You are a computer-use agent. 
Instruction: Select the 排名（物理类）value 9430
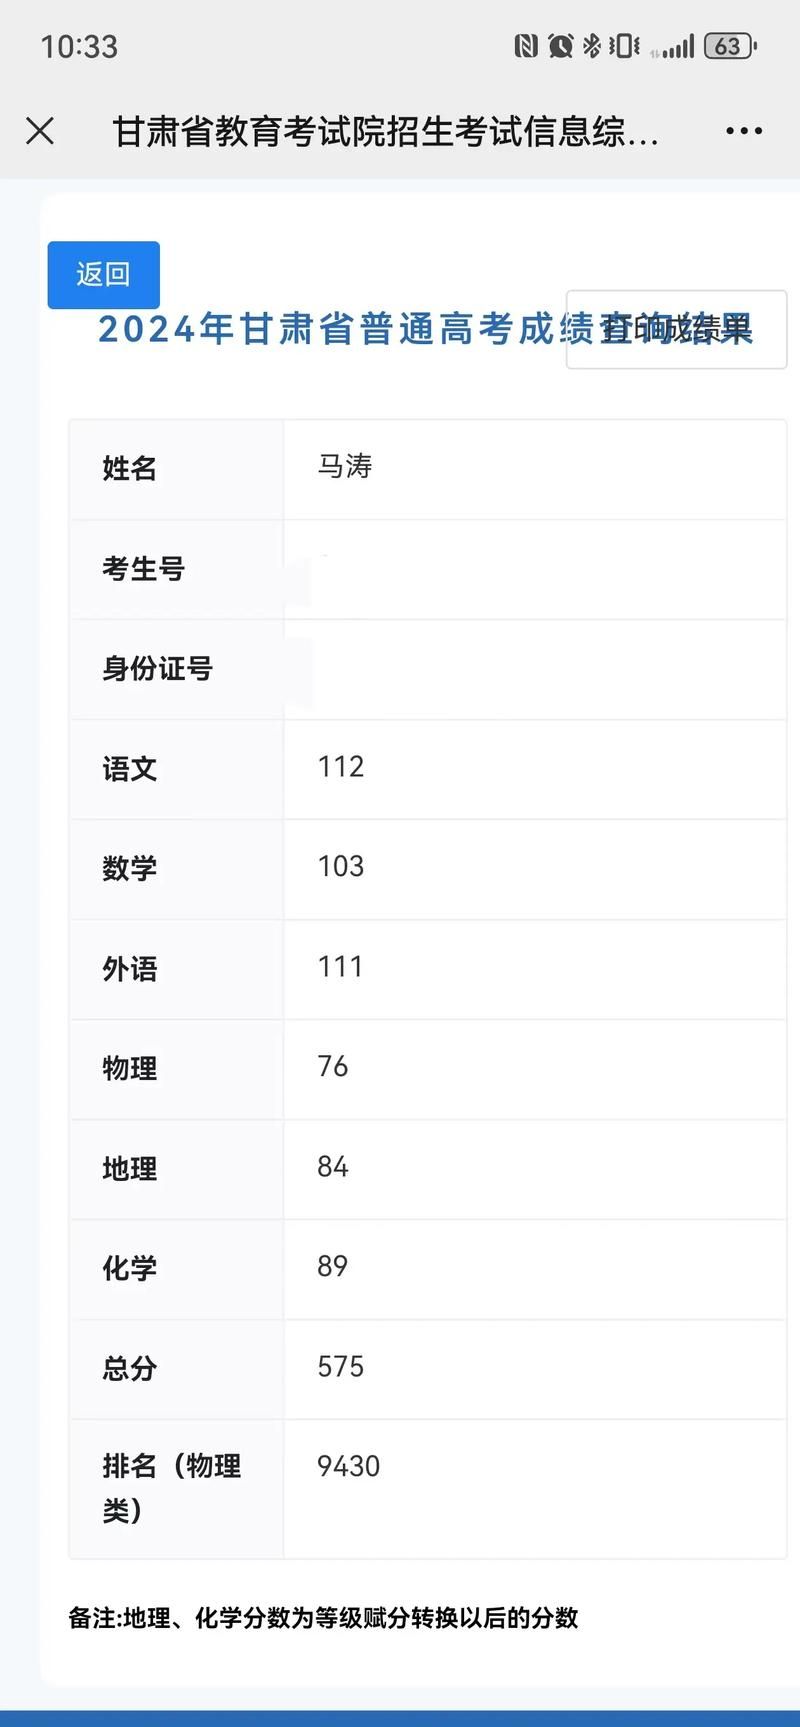(349, 1466)
